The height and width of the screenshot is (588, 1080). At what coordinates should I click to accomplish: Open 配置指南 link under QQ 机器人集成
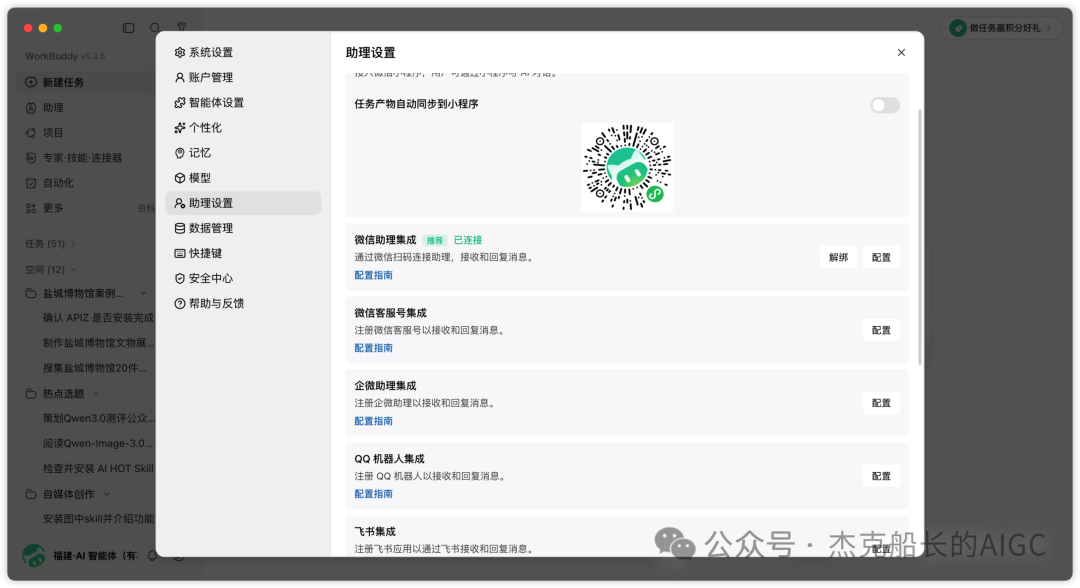pyautogui.click(x=373, y=494)
